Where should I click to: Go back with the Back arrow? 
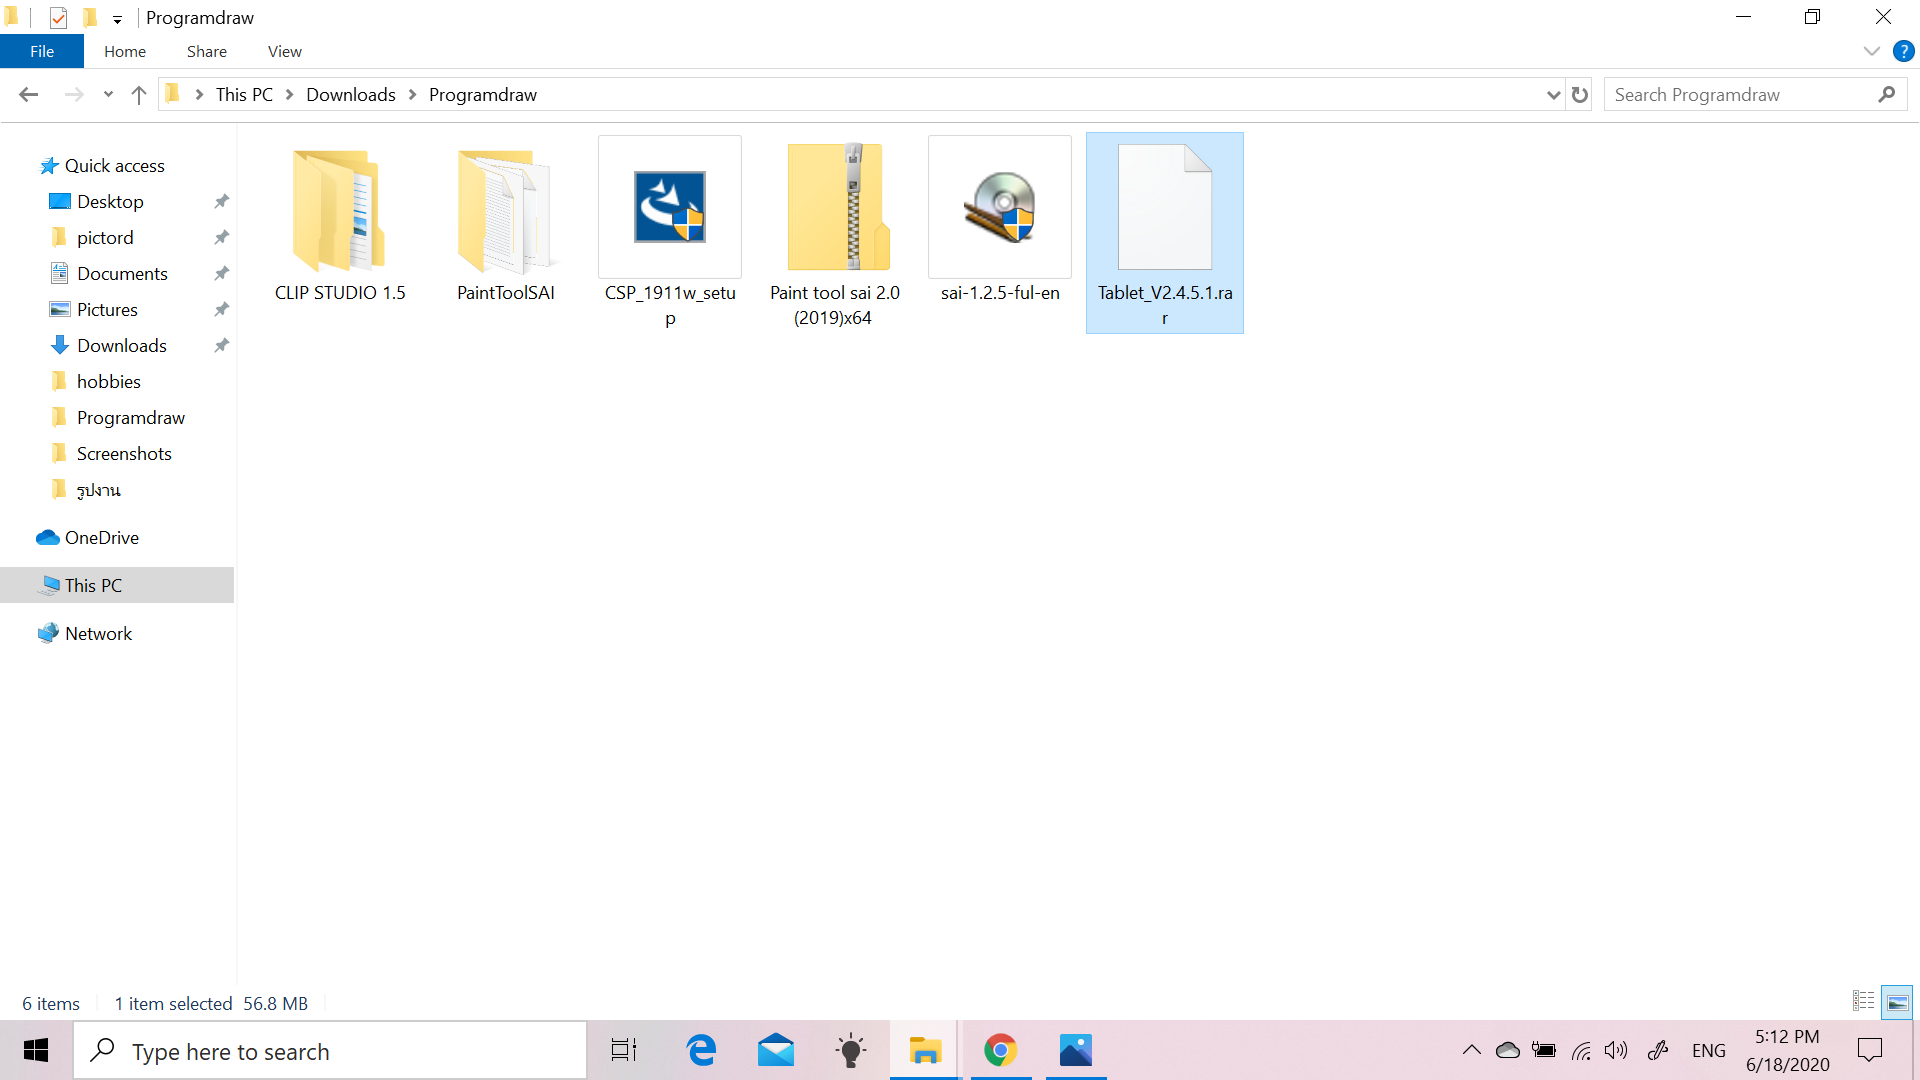[x=28, y=95]
